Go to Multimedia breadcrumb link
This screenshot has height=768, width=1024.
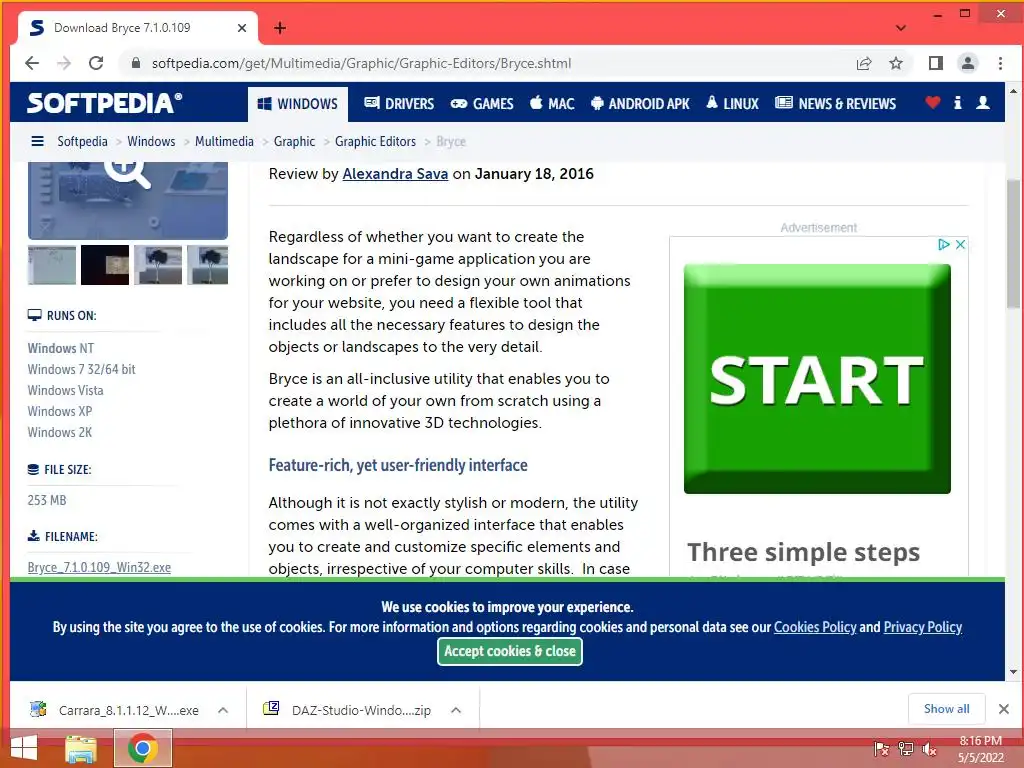point(224,141)
